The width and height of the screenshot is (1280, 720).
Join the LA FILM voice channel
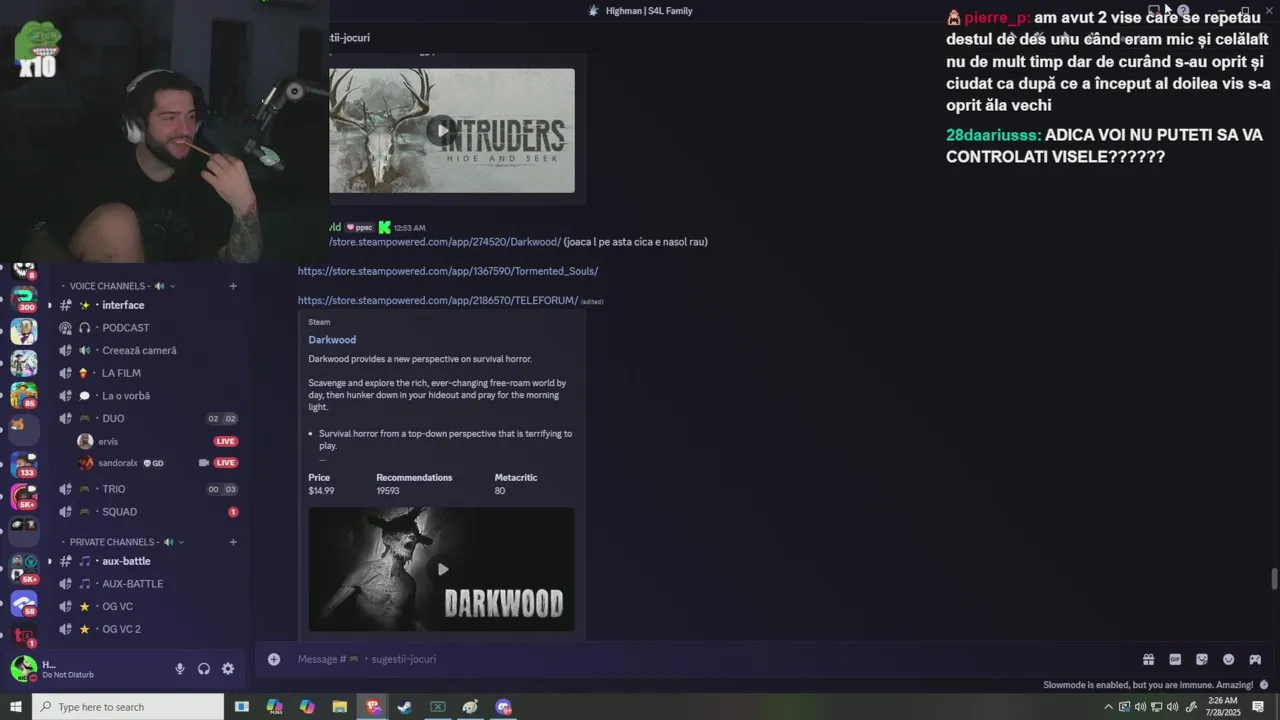(148, 373)
